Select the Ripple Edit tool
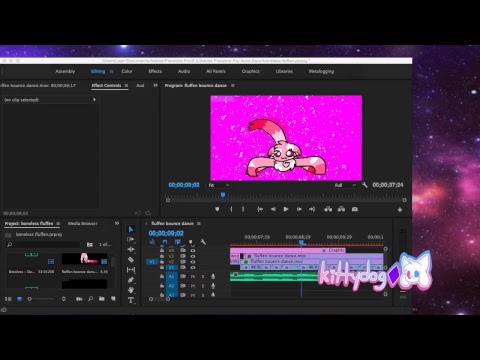Viewport: 480px width, 360px height. pyautogui.click(x=131, y=249)
